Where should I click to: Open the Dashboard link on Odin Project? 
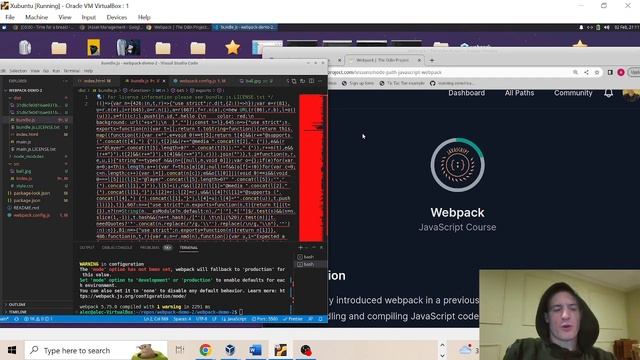[467, 93]
